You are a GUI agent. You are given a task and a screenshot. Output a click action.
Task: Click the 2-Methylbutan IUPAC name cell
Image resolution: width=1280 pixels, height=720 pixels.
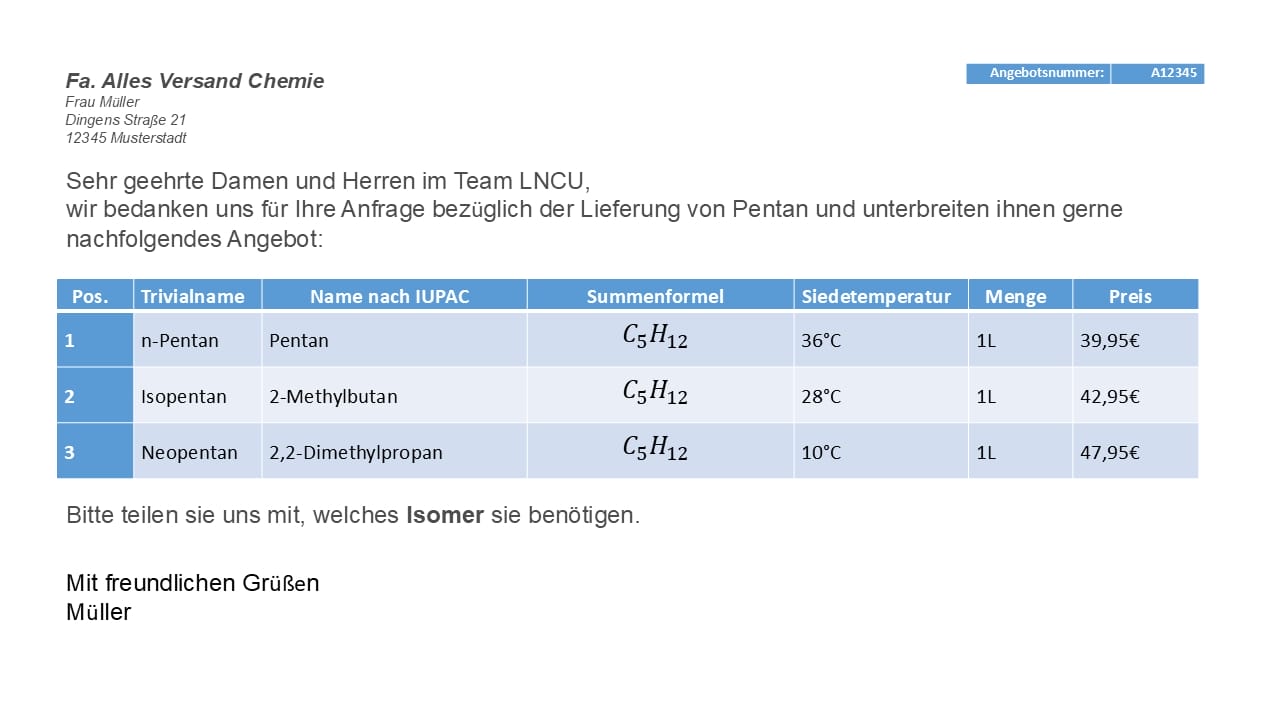333,396
